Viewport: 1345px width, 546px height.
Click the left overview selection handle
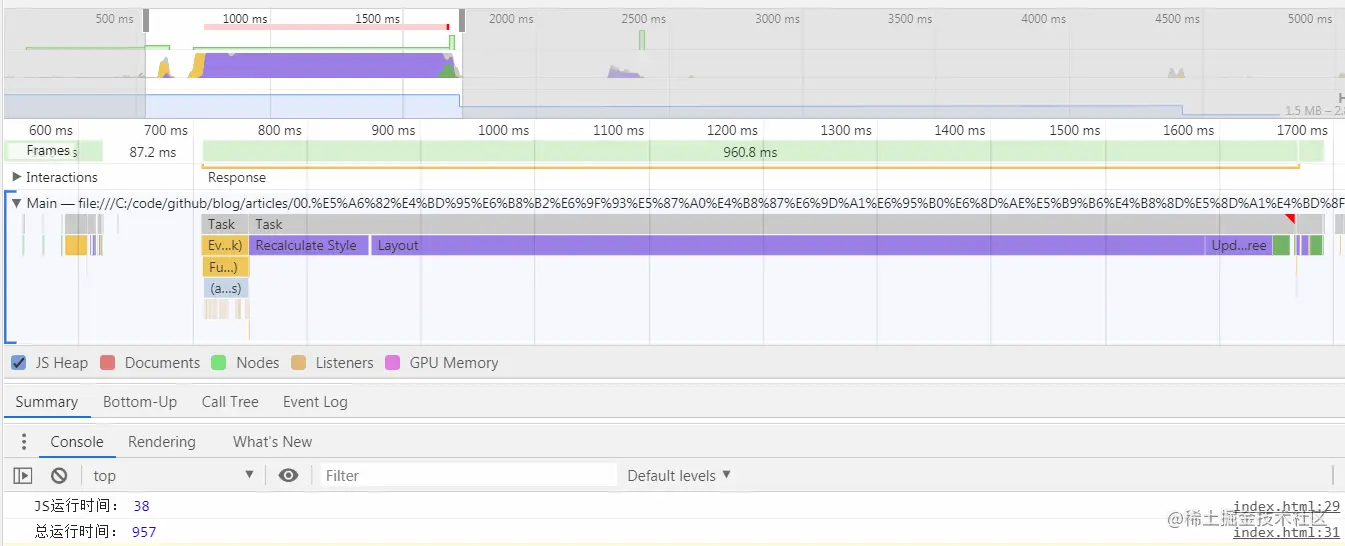(x=146, y=20)
